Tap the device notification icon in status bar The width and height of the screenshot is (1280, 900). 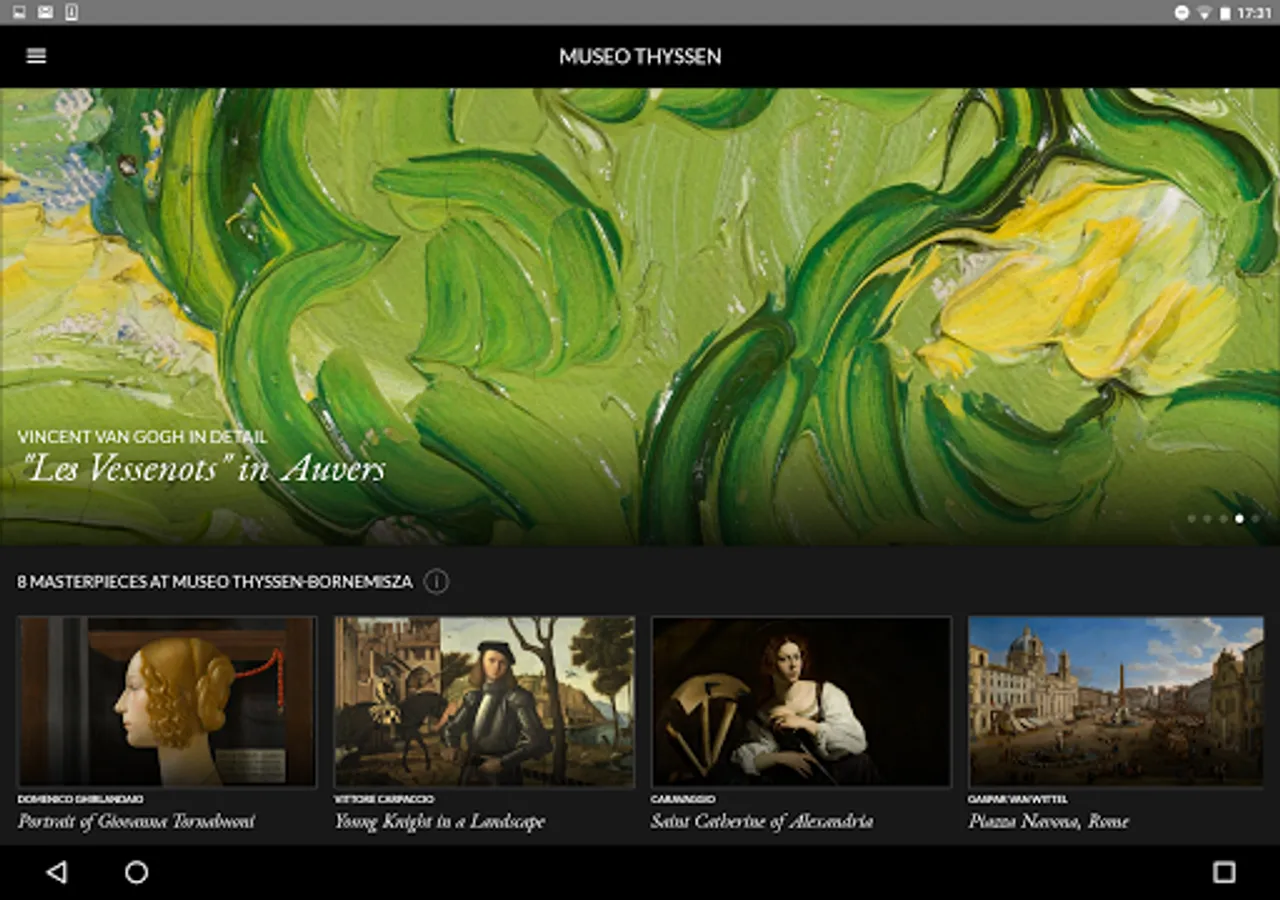[71, 12]
